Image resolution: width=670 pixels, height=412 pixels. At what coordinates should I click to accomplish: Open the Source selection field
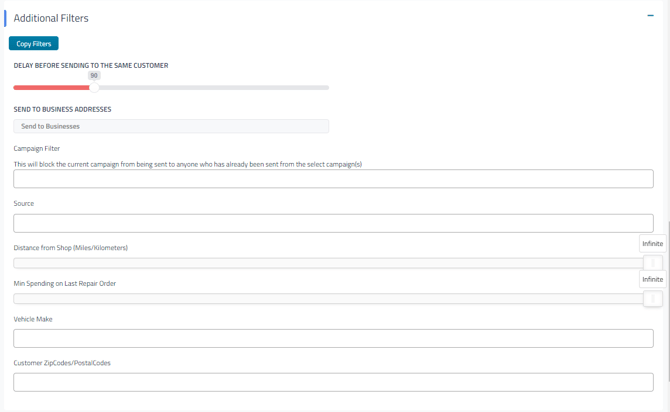(333, 223)
